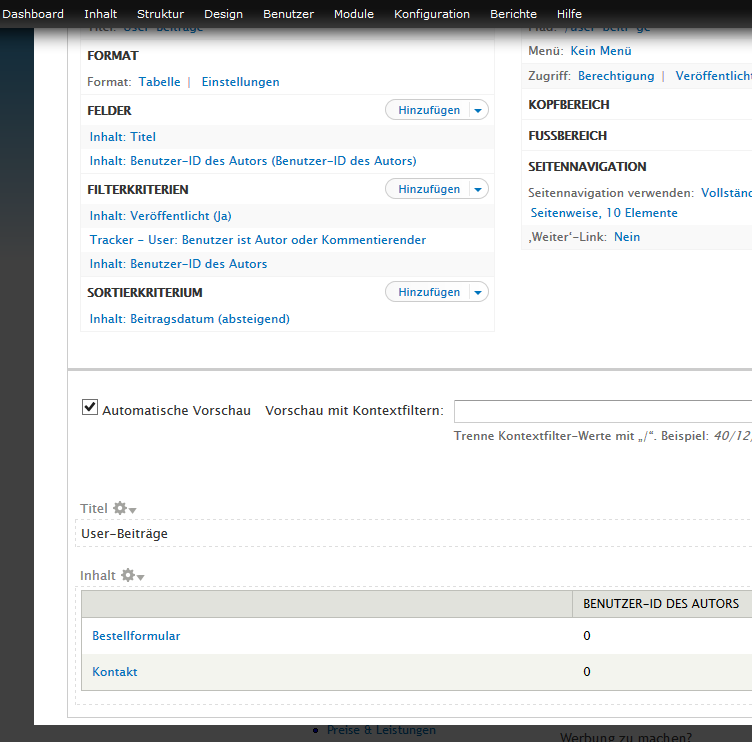752x742 pixels.
Task: Click Kein Menü link
Action: tap(600, 51)
